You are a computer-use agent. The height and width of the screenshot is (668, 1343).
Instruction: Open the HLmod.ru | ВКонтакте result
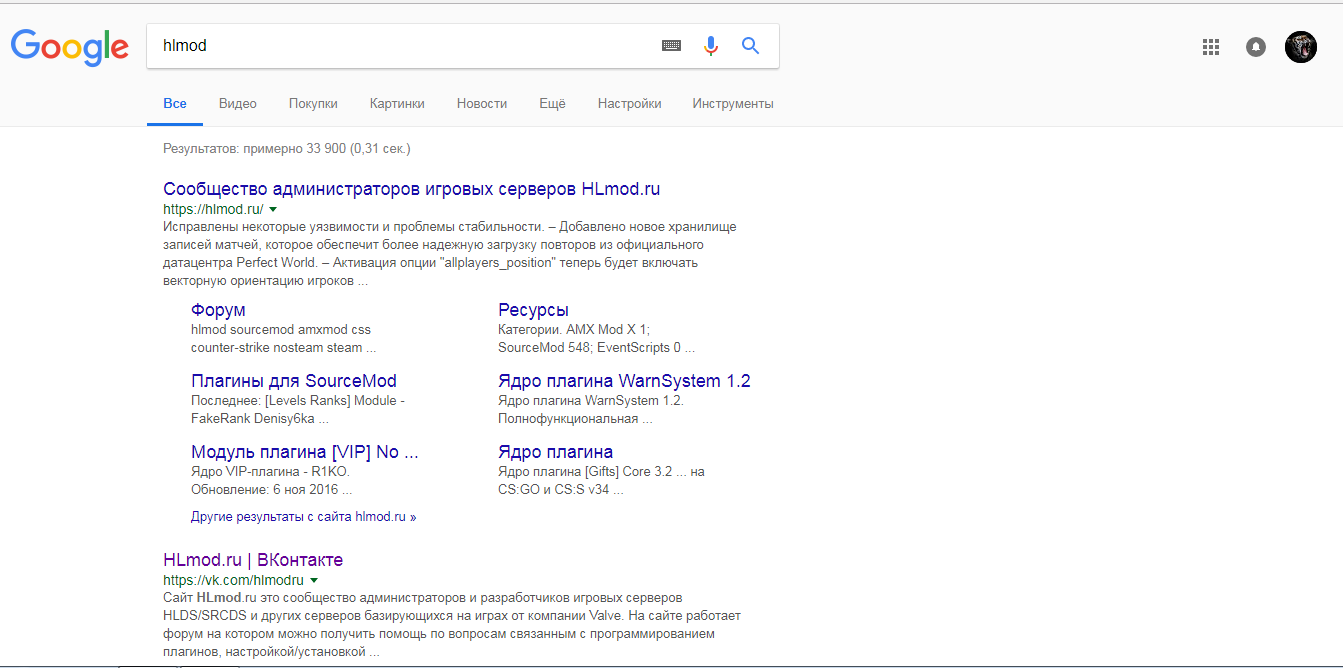pyautogui.click(x=253, y=560)
